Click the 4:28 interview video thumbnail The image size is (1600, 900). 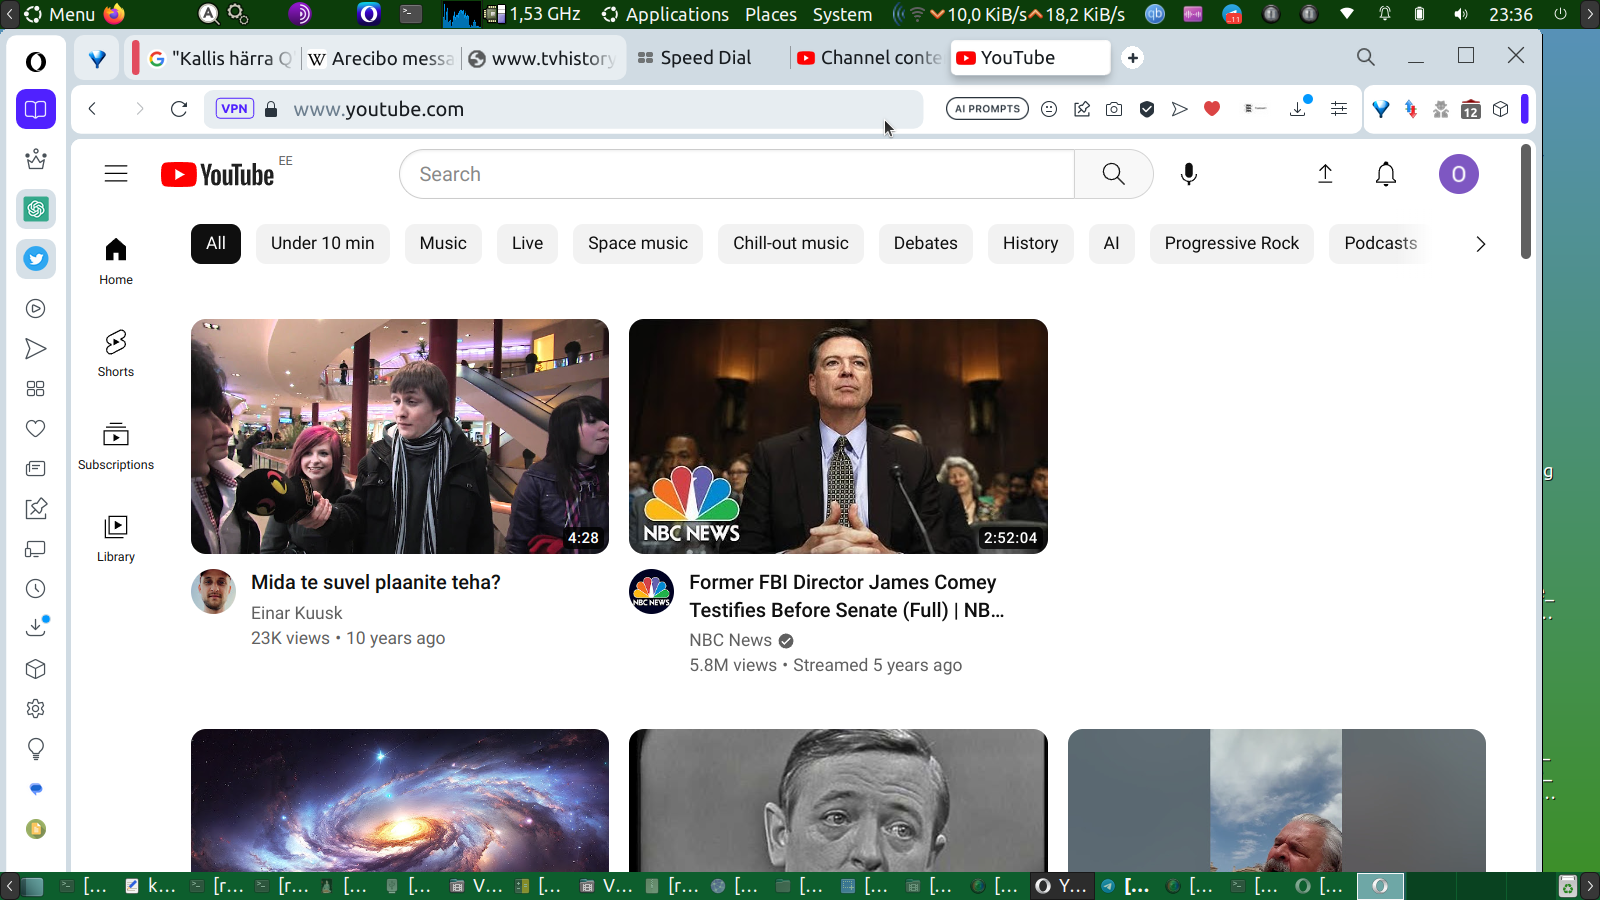click(x=400, y=436)
